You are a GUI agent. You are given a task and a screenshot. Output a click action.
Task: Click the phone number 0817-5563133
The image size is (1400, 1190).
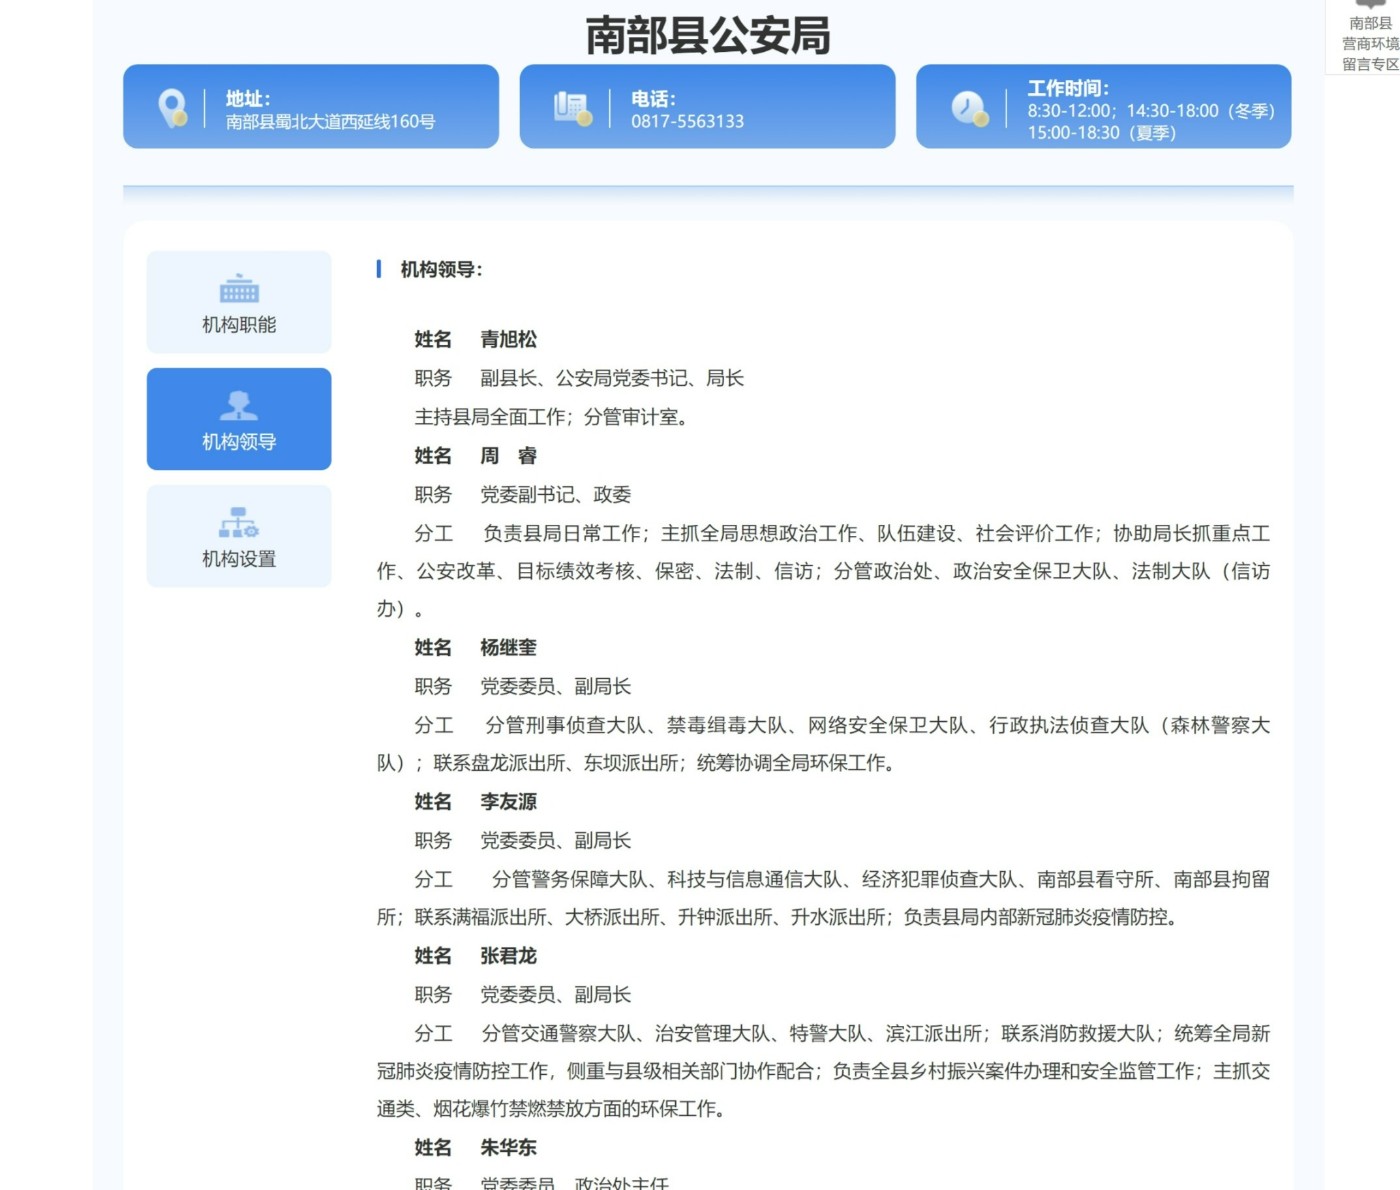click(x=687, y=121)
